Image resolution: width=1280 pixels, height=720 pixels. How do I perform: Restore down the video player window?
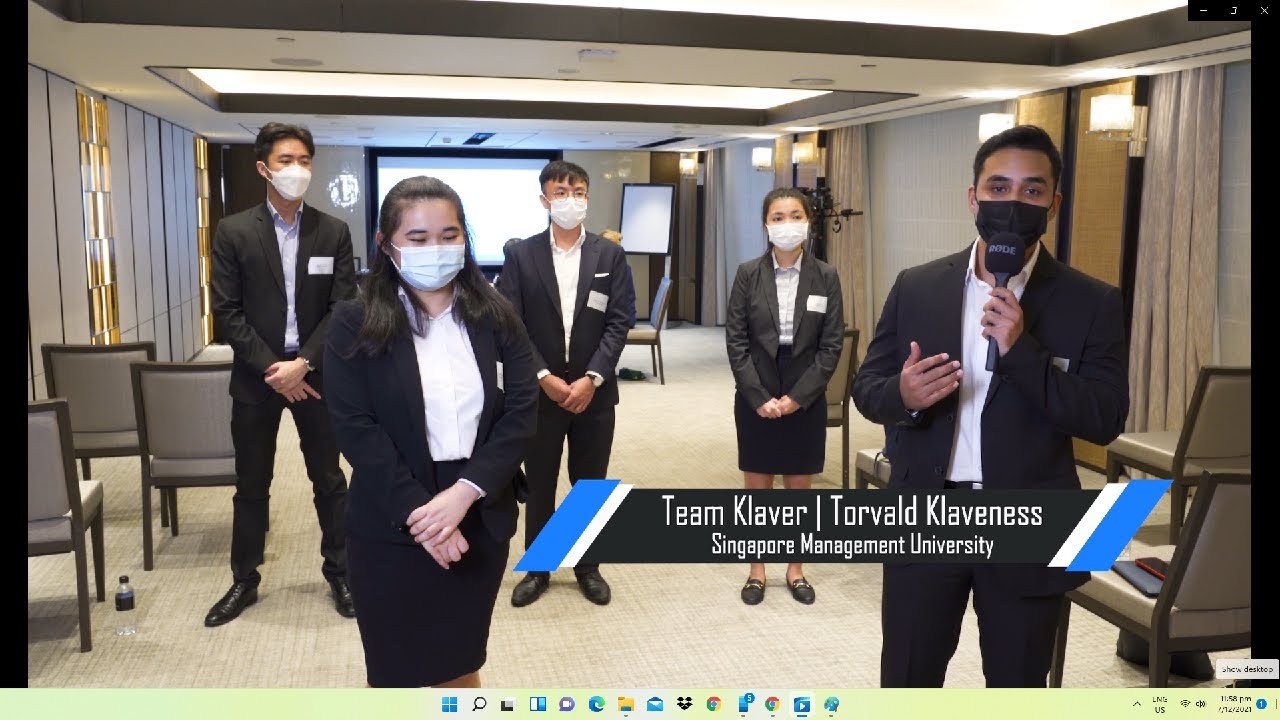(1234, 10)
